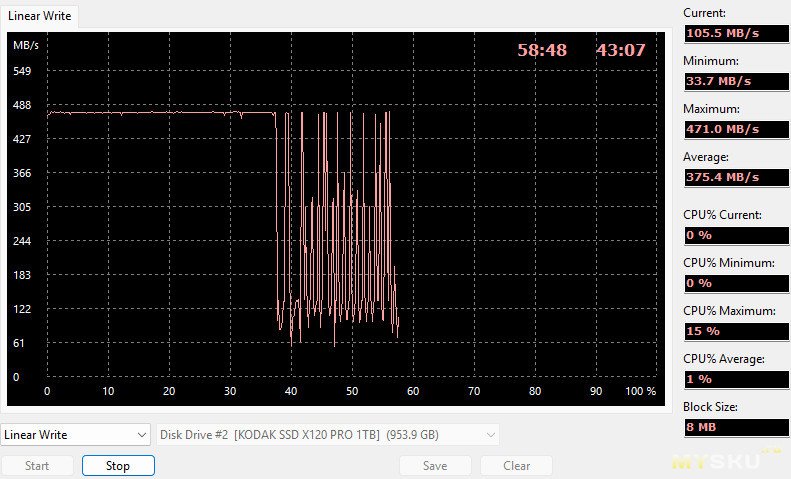
Task: Select the Current 105.5 MB/s value
Action: coord(737,33)
